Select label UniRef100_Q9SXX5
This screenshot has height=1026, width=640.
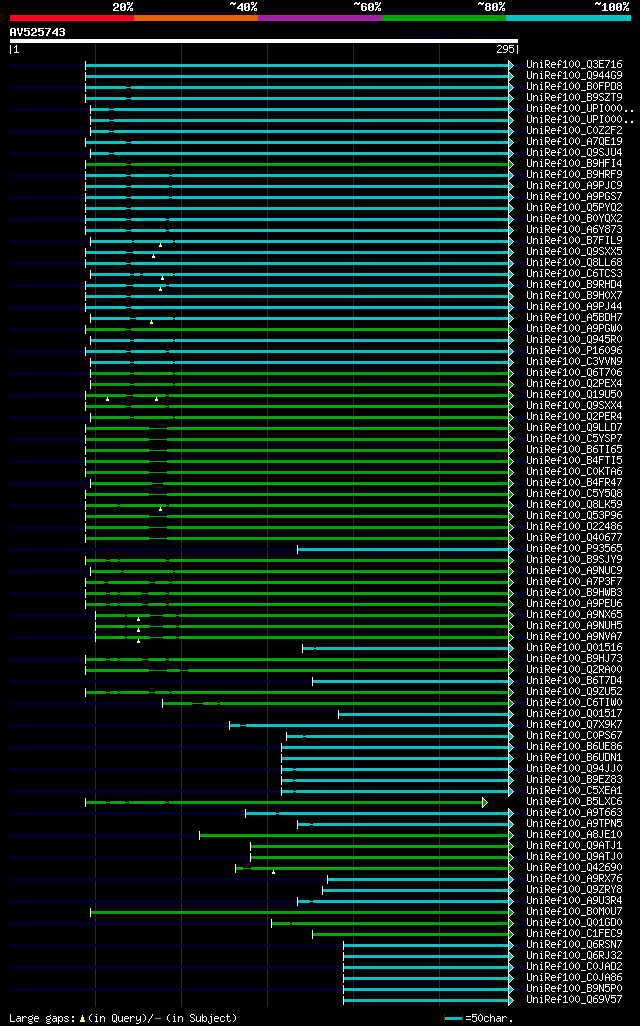tap(575, 251)
